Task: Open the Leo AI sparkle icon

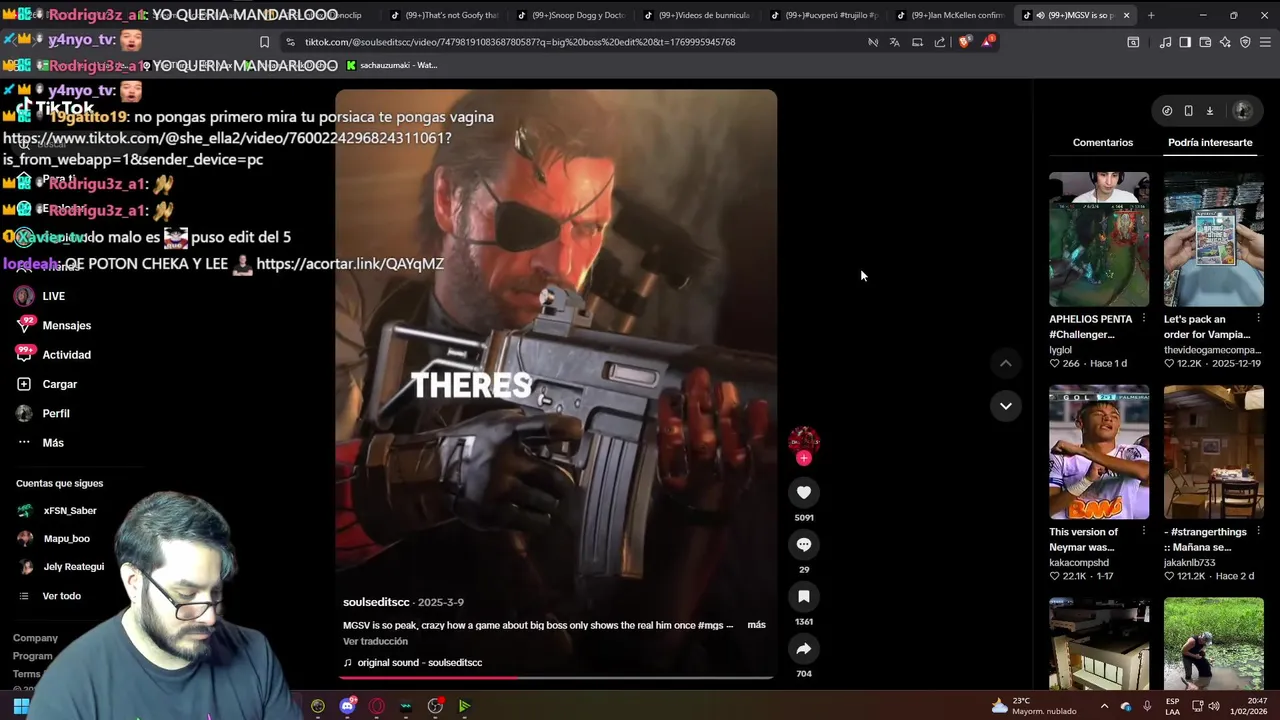Action: 1225,42
